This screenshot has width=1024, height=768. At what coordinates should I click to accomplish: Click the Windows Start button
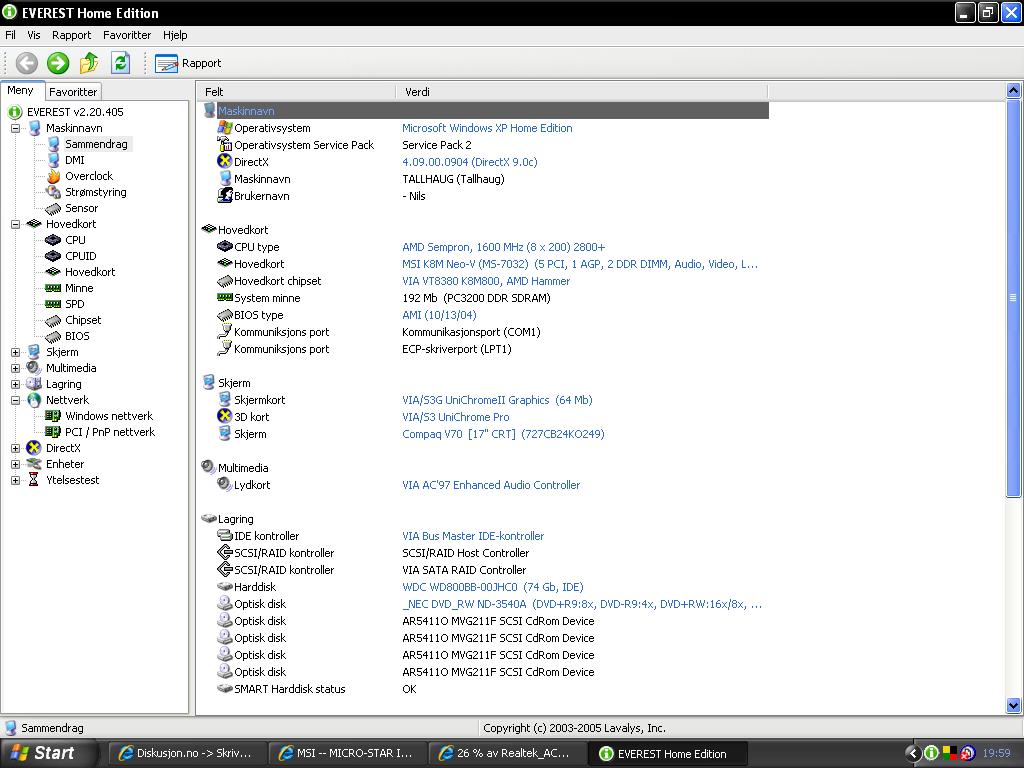click(47, 753)
